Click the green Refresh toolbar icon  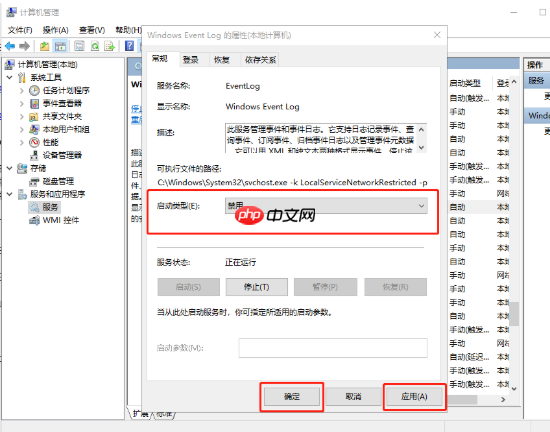coord(95,46)
